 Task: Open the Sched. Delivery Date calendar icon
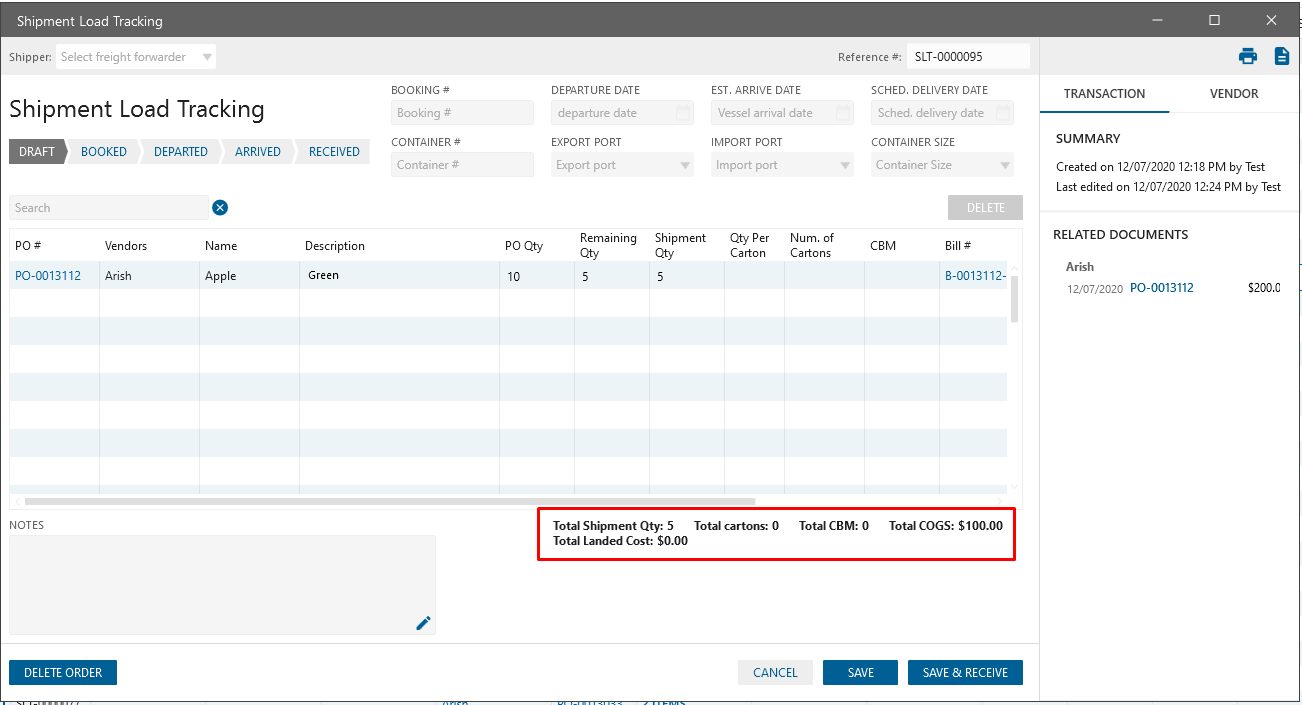click(1003, 113)
